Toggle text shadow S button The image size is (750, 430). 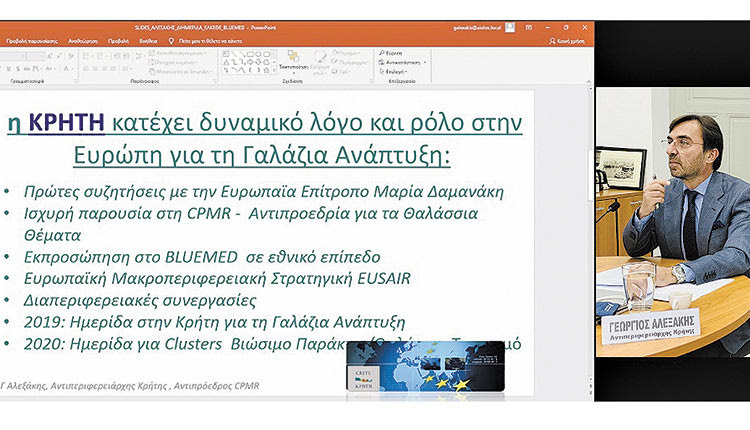click(x=18, y=69)
